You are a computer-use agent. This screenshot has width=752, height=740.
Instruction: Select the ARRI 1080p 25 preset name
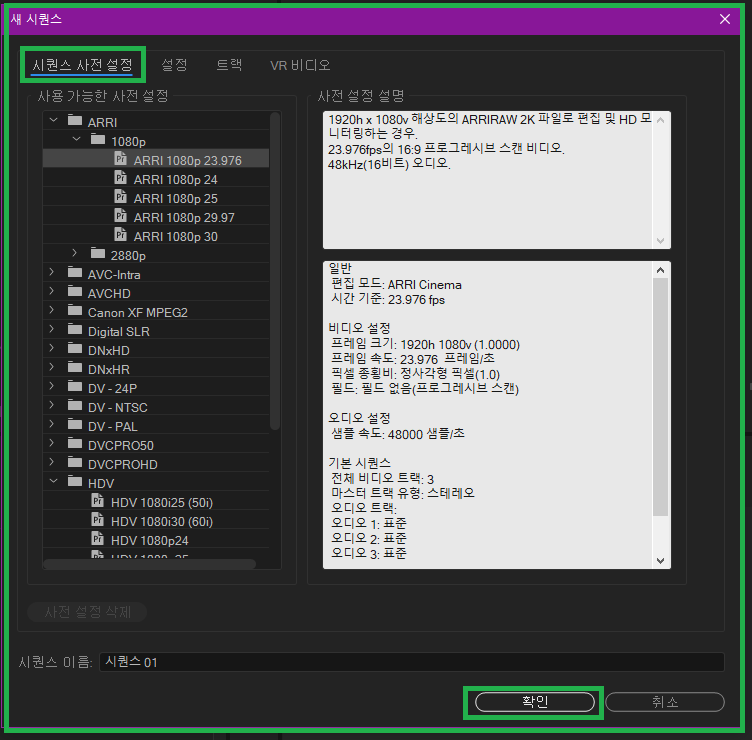point(176,199)
